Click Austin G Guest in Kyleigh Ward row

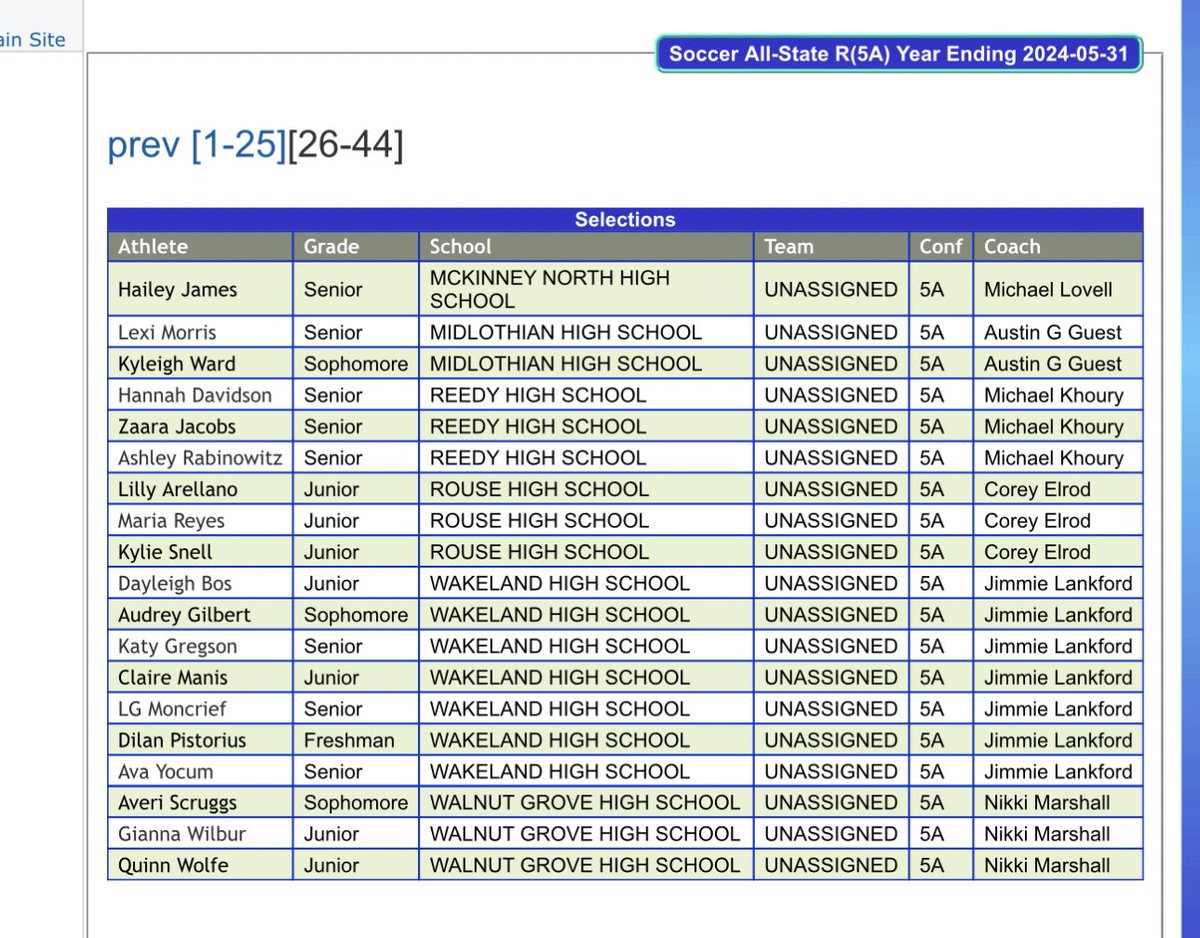tap(1053, 364)
